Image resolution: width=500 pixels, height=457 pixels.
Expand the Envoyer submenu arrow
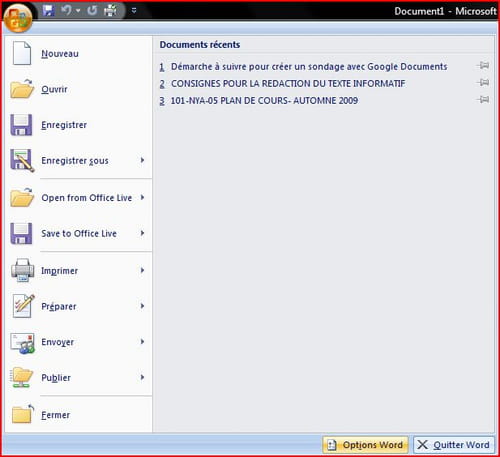(x=142, y=342)
